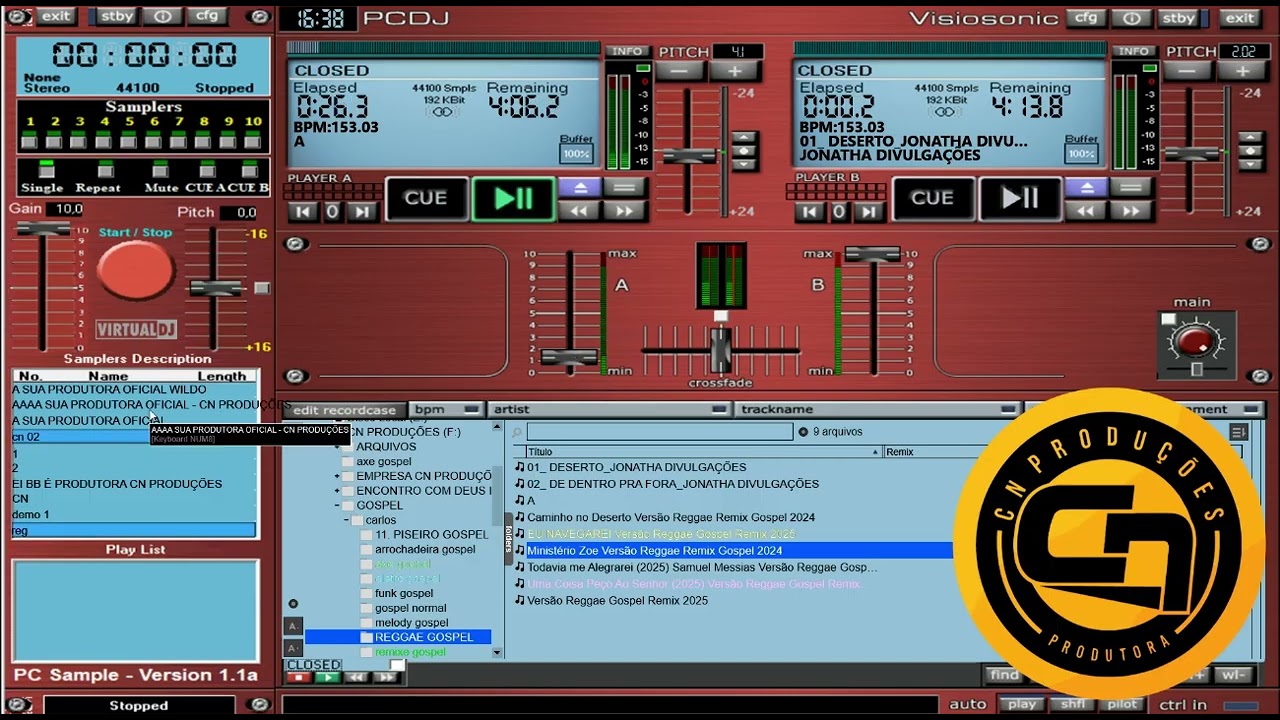Viewport: 1280px width, 720px height.
Task: Decrease Player A pitch with minus button
Action: (x=679, y=71)
